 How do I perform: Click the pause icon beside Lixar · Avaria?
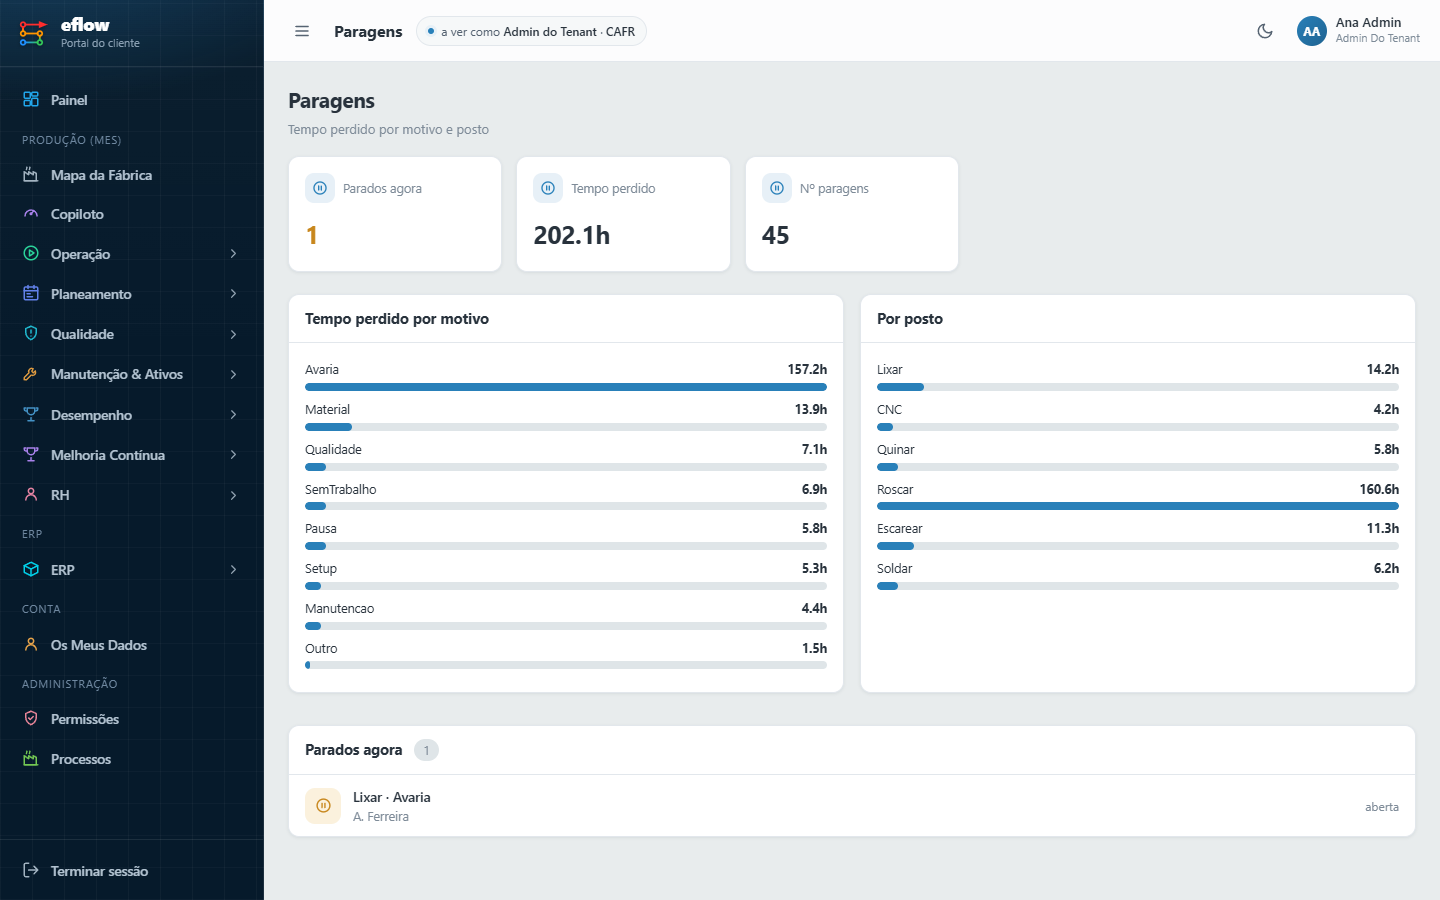[x=323, y=806]
